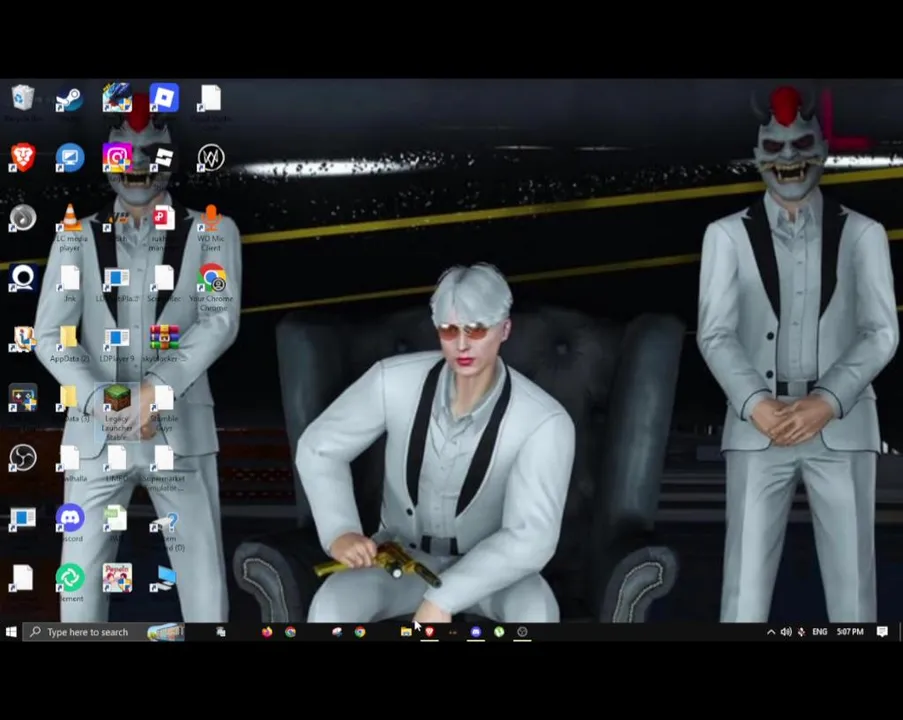This screenshot has width=903, height=720.
Task: Open the Data (3) folder
Action: tap(70, 404)
